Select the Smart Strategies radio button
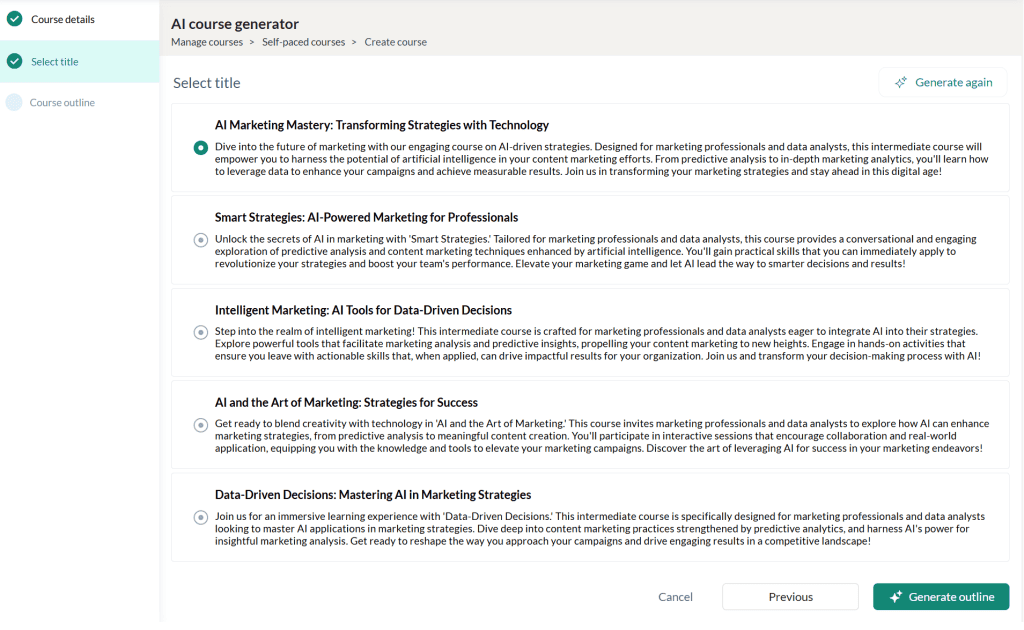Viewport: 1024px width, 630px height. 200,240
